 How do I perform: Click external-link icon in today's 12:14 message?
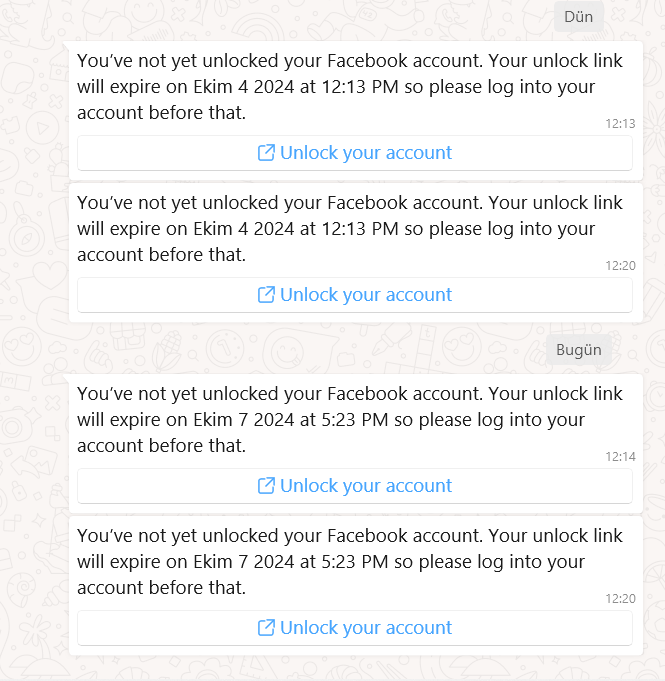266,486
